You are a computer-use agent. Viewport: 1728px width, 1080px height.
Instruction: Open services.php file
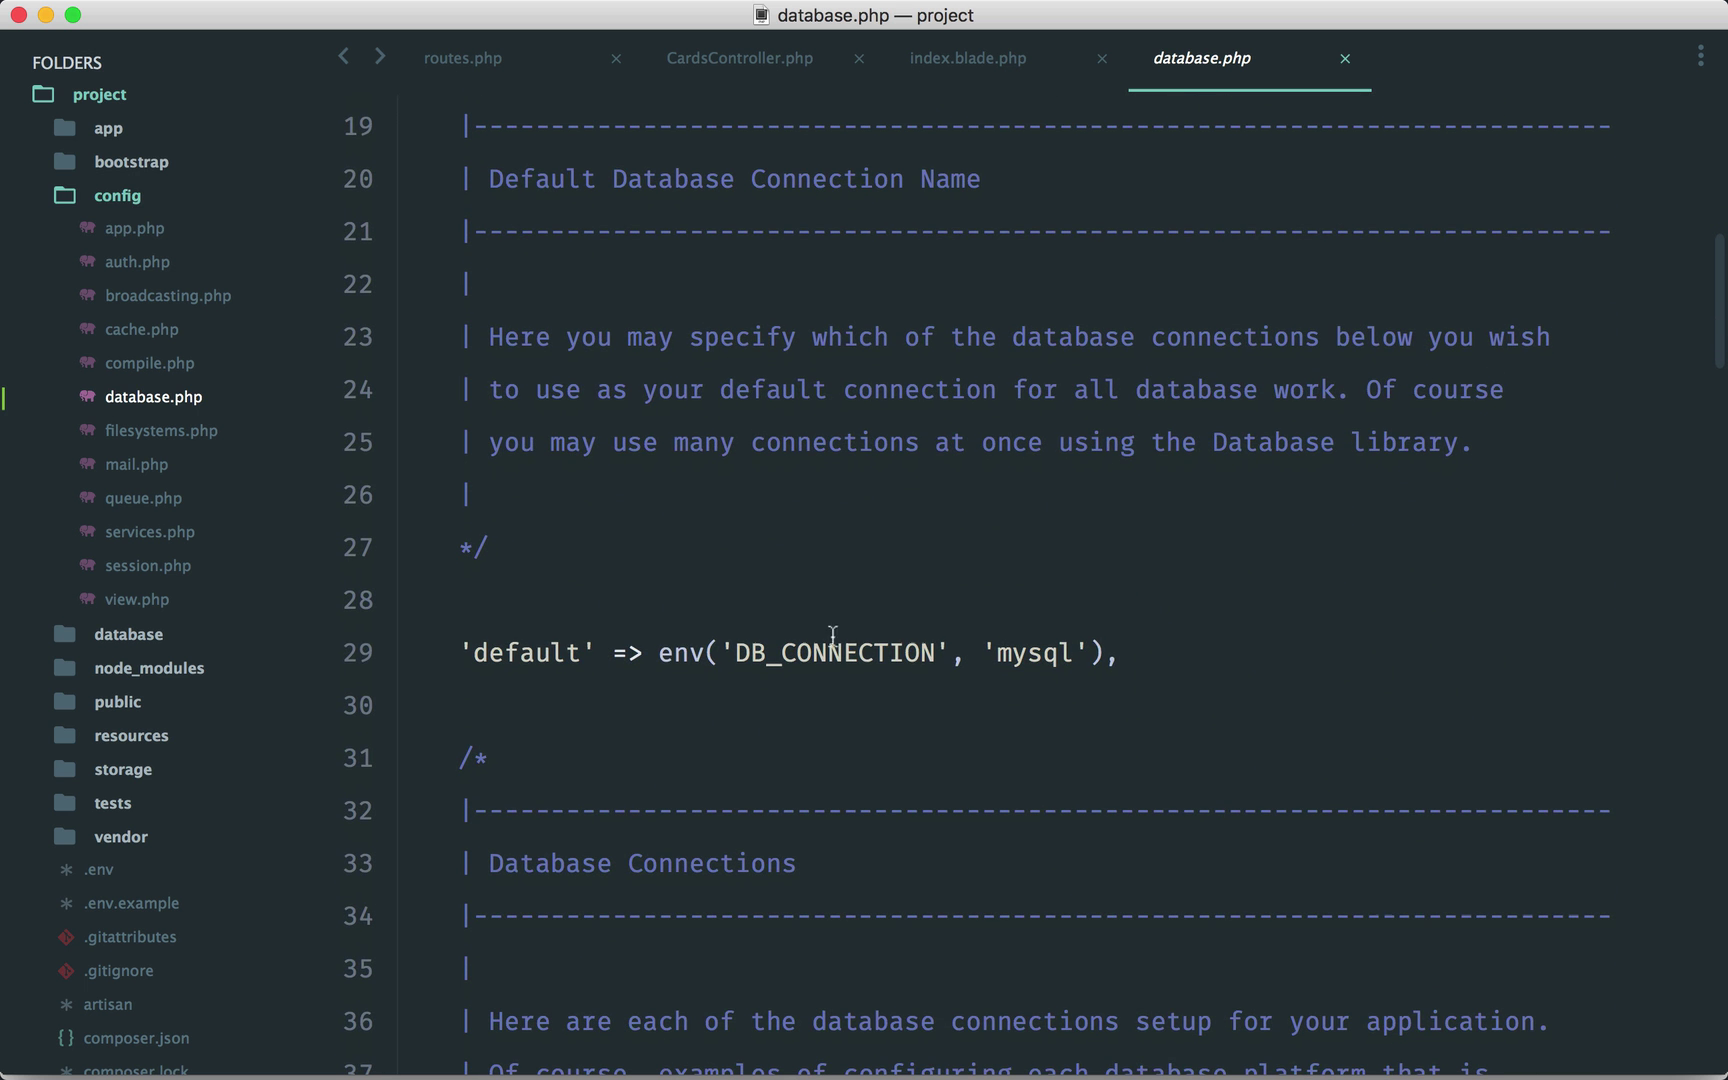(x=150, y=532)
